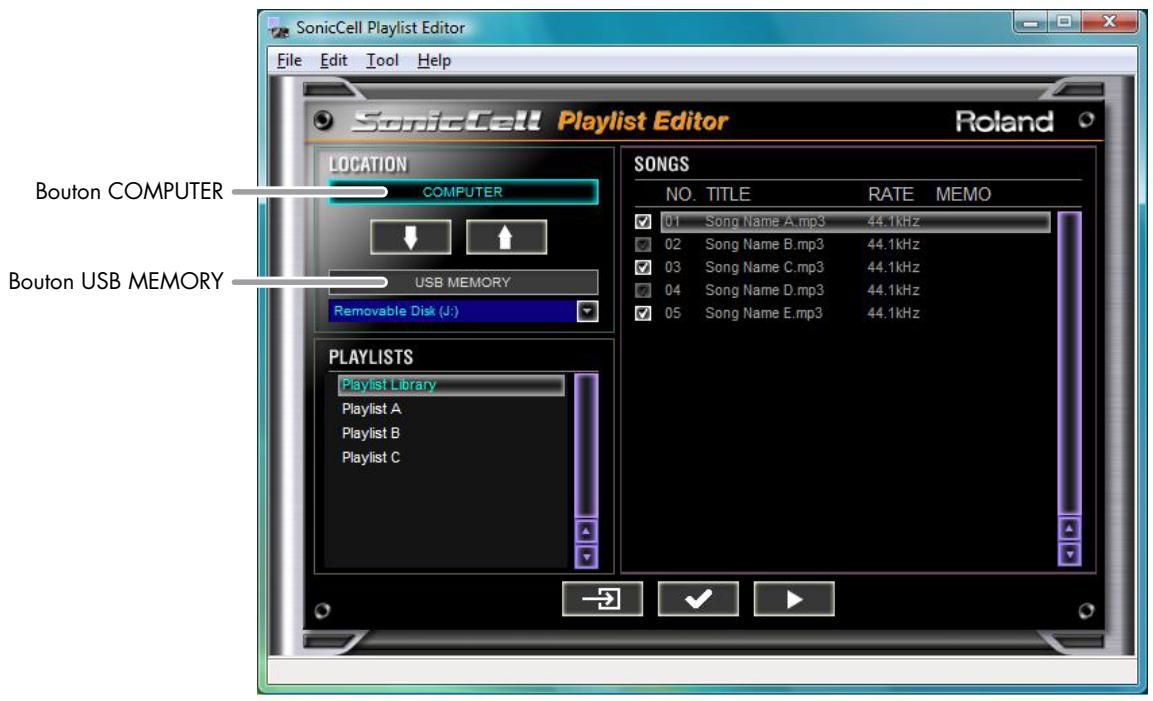The width and height of the screenshot is (1153, 701).
Task: Select the USB MEMORY location button
Action: click(463, 282)
